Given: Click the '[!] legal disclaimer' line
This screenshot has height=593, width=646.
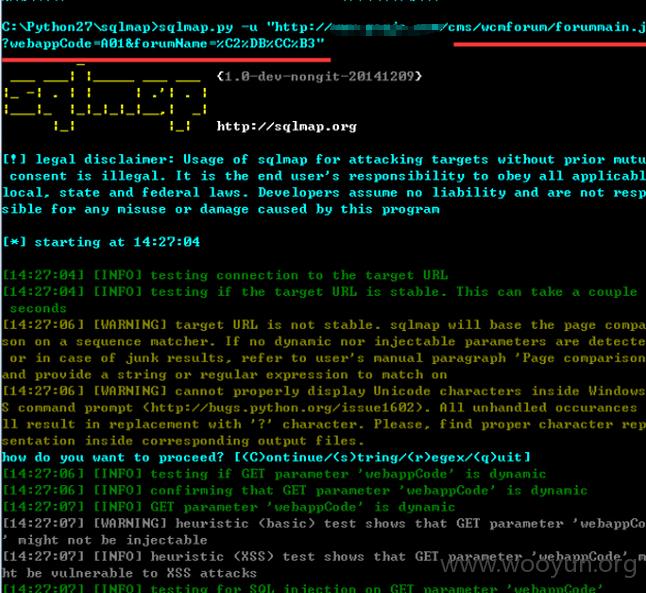Looking at the screenshot, I should [323, 159].
